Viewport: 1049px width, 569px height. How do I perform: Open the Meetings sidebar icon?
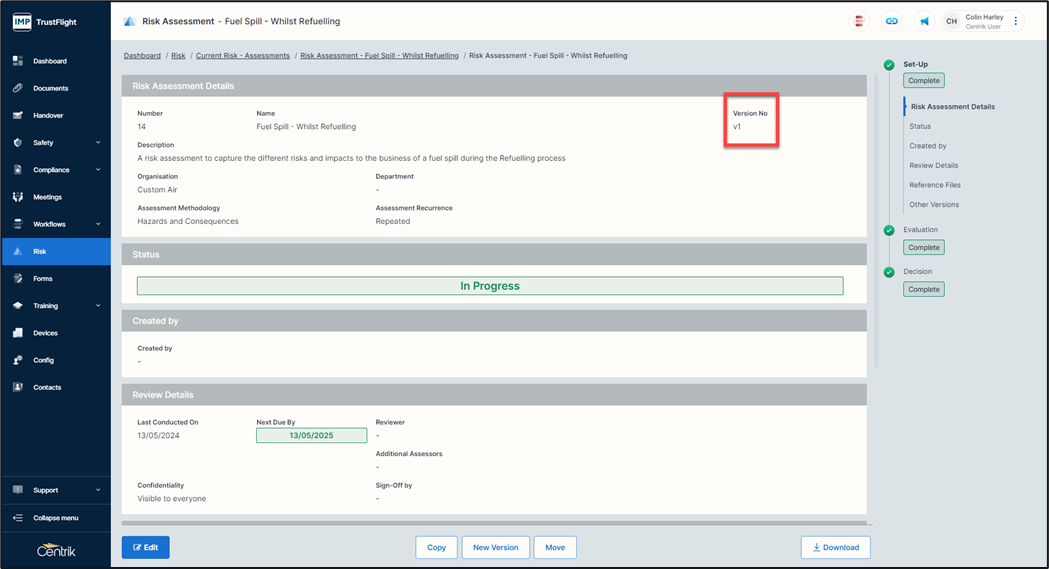click(18, 197)
